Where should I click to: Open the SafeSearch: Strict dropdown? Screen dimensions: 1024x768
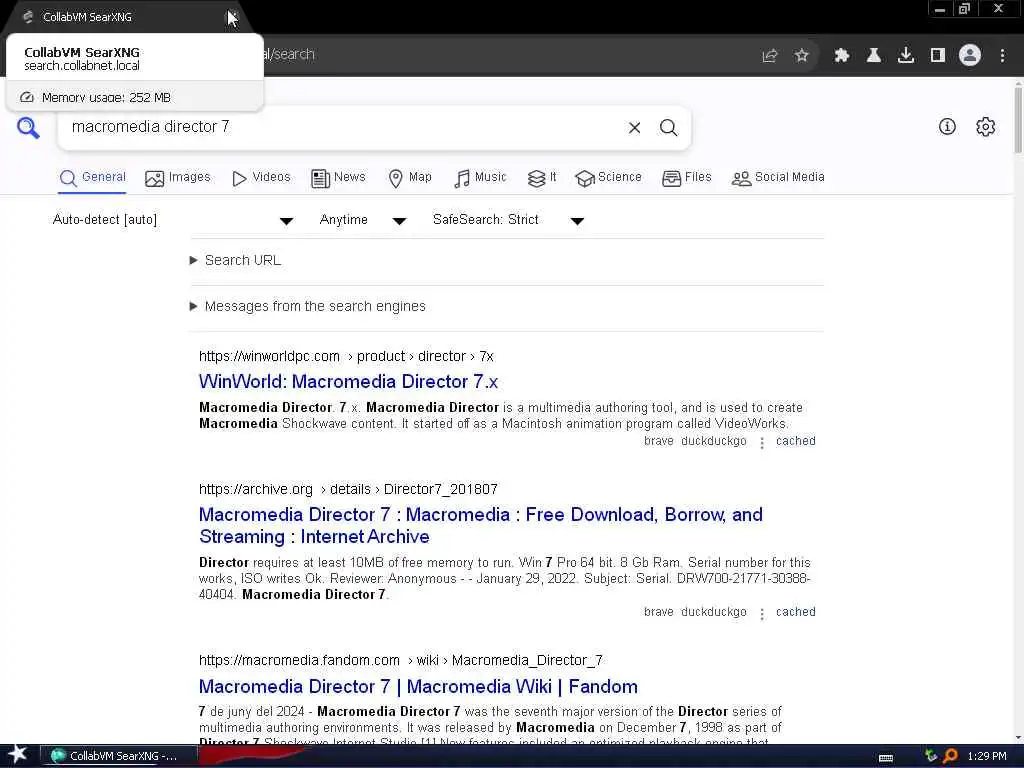pyautogui.click(x=508, y=220)
